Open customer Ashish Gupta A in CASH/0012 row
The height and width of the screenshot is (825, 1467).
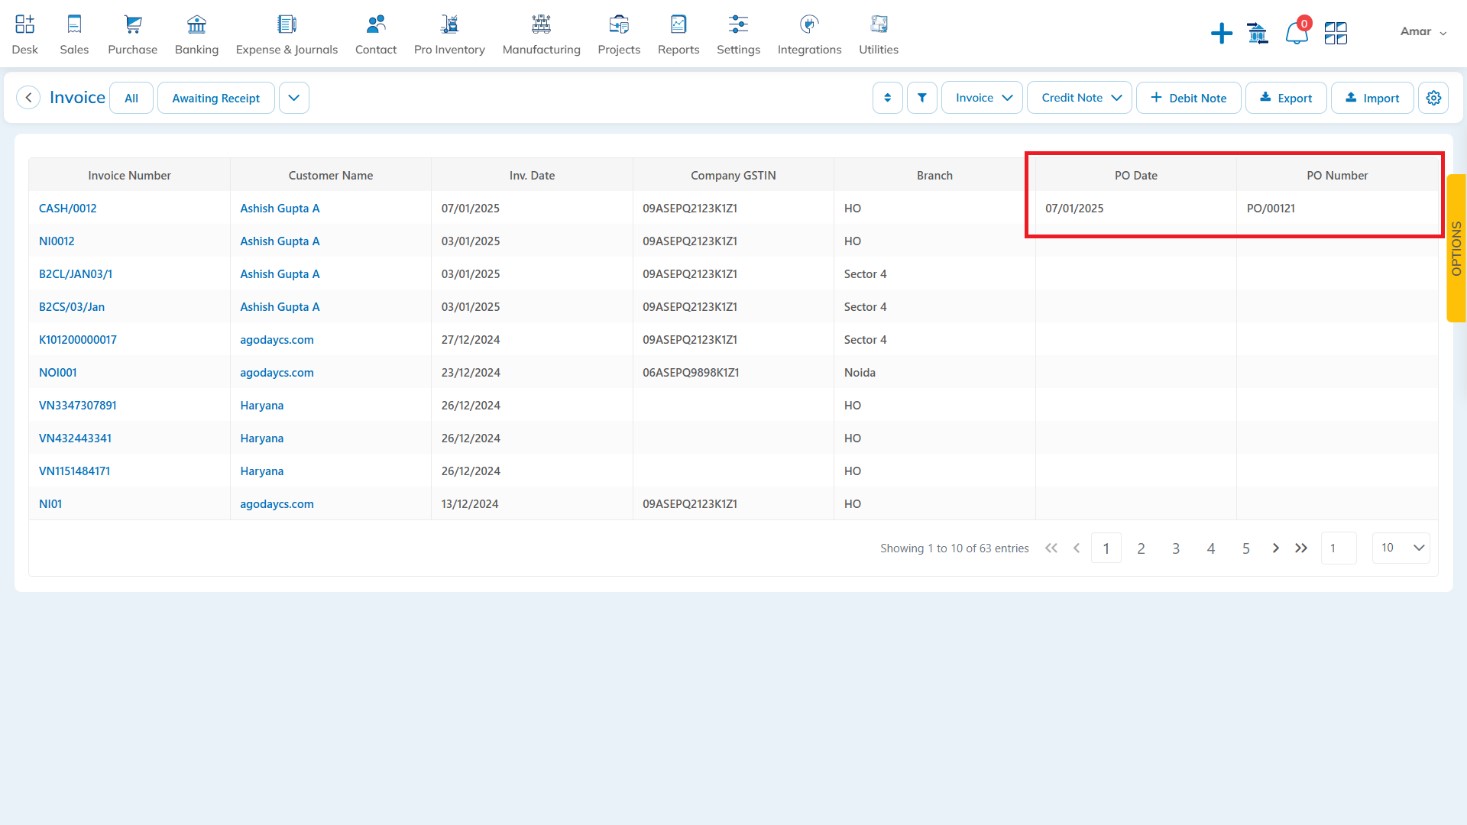click(280, 208)
